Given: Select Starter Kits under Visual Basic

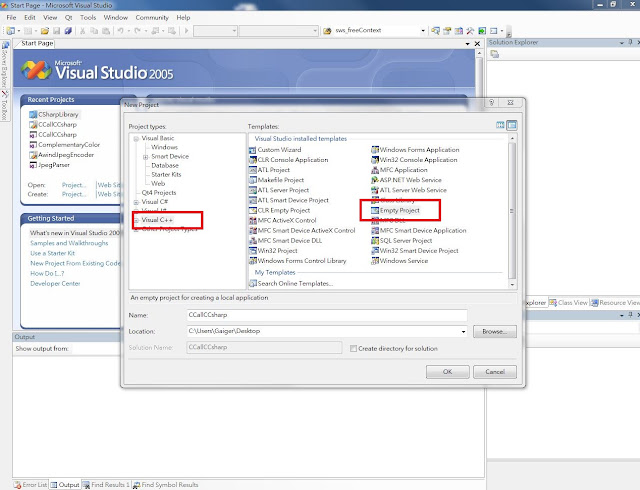Looking at the screenshot, I should (166, 175).
